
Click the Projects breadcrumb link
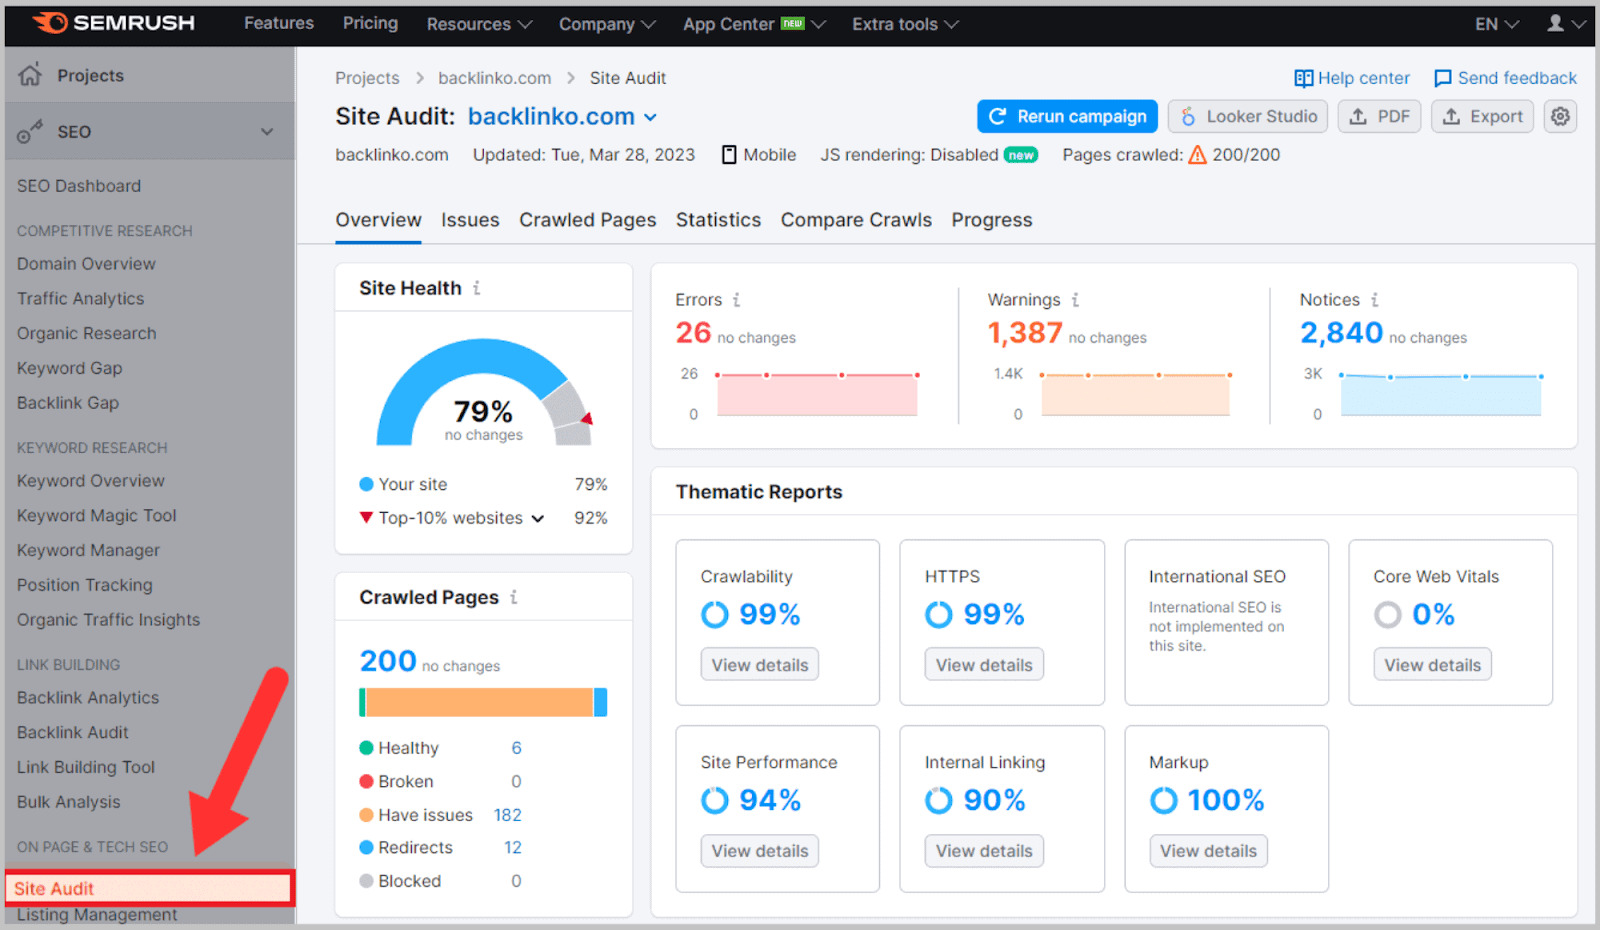coord(367,78)
